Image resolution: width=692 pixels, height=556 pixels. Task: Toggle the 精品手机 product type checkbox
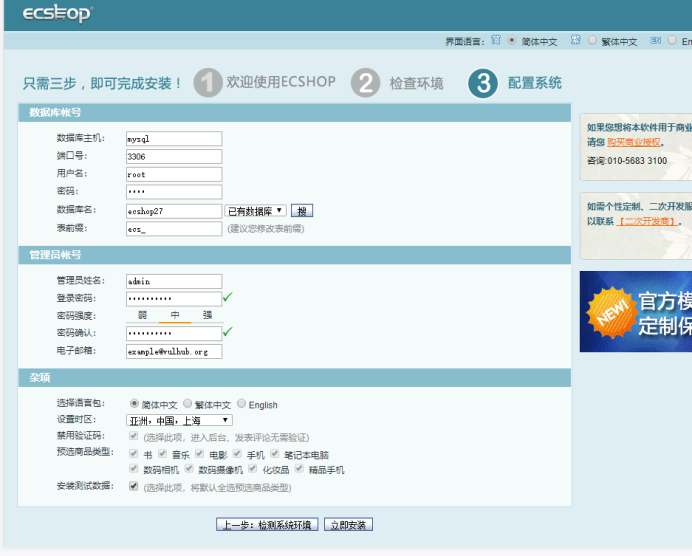click(x=299, y=468)
